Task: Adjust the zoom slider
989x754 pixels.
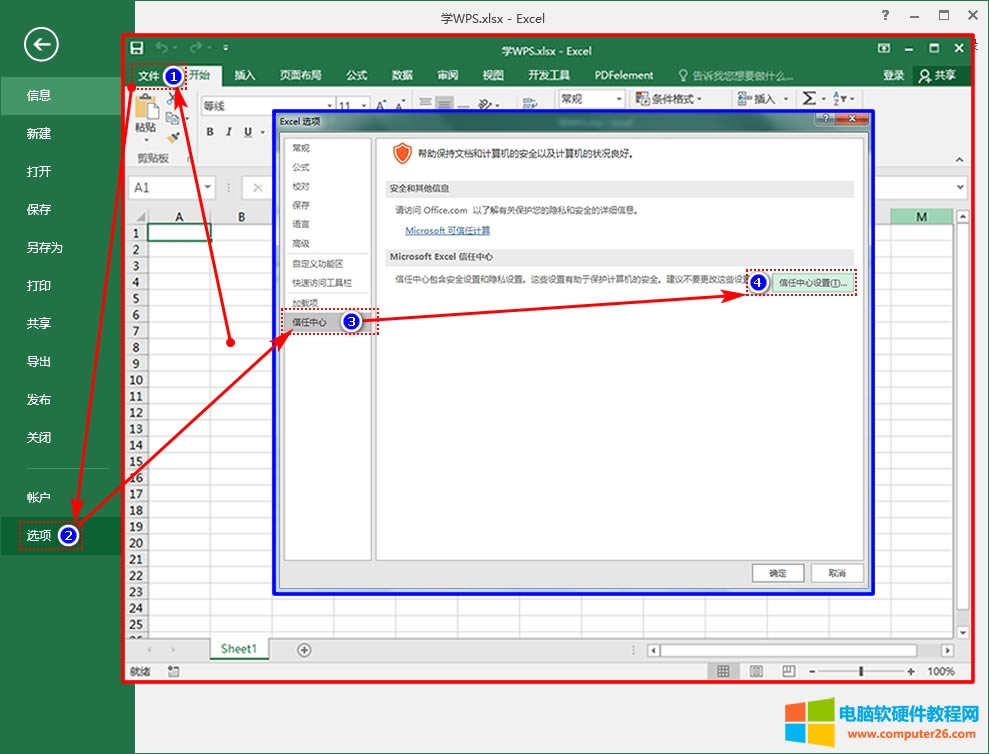Action: click(862, 670)
